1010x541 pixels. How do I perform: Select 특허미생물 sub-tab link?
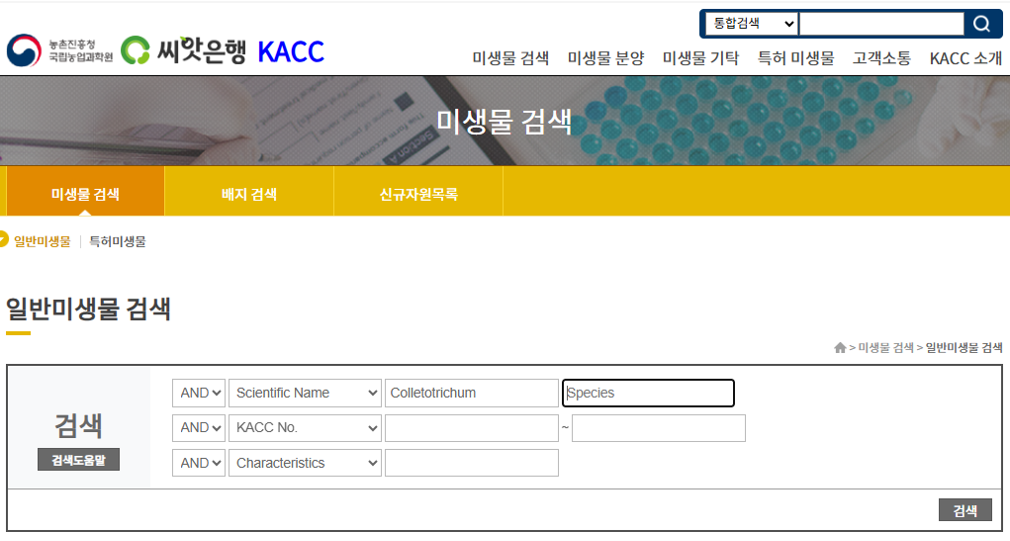pos(118,242)
